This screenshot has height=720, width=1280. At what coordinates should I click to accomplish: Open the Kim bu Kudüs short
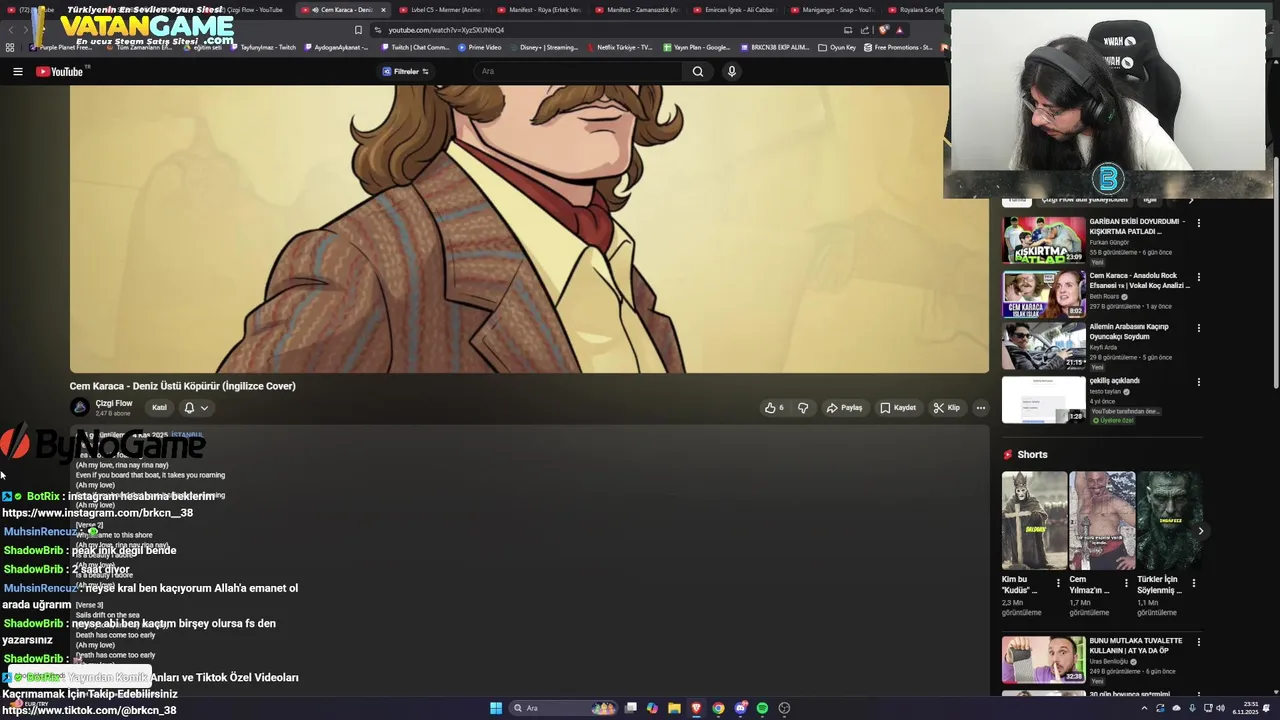click(x=1035, y=520)
